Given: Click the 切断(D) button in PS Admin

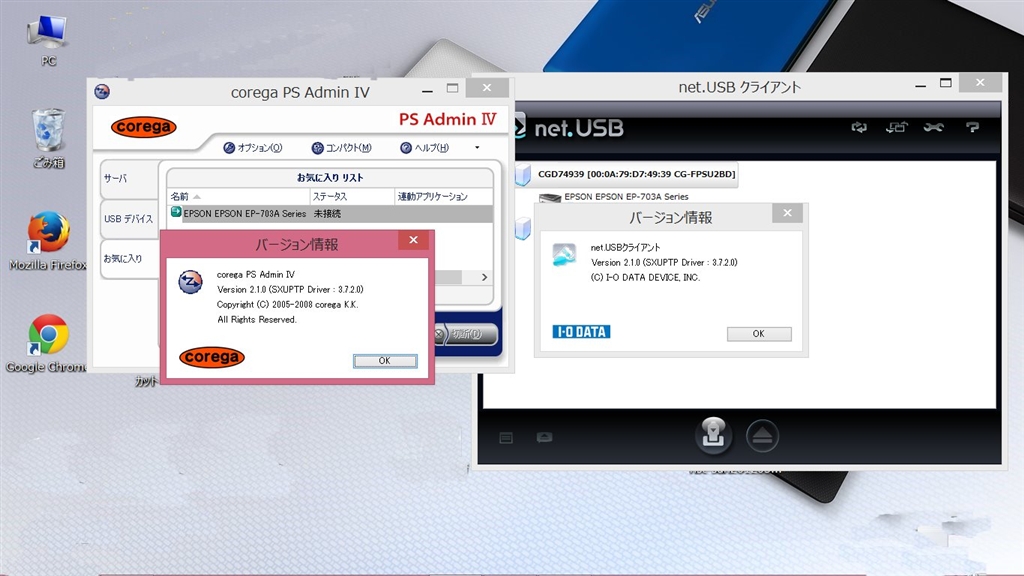Looking at the screenshot, I should pyautogui.click(x=465, y=334).
